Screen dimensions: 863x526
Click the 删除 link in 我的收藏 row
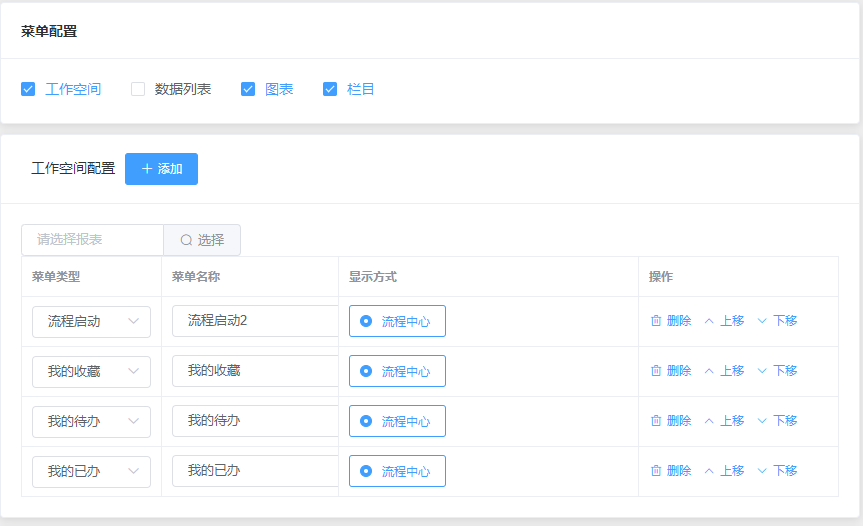coord(679,371)
